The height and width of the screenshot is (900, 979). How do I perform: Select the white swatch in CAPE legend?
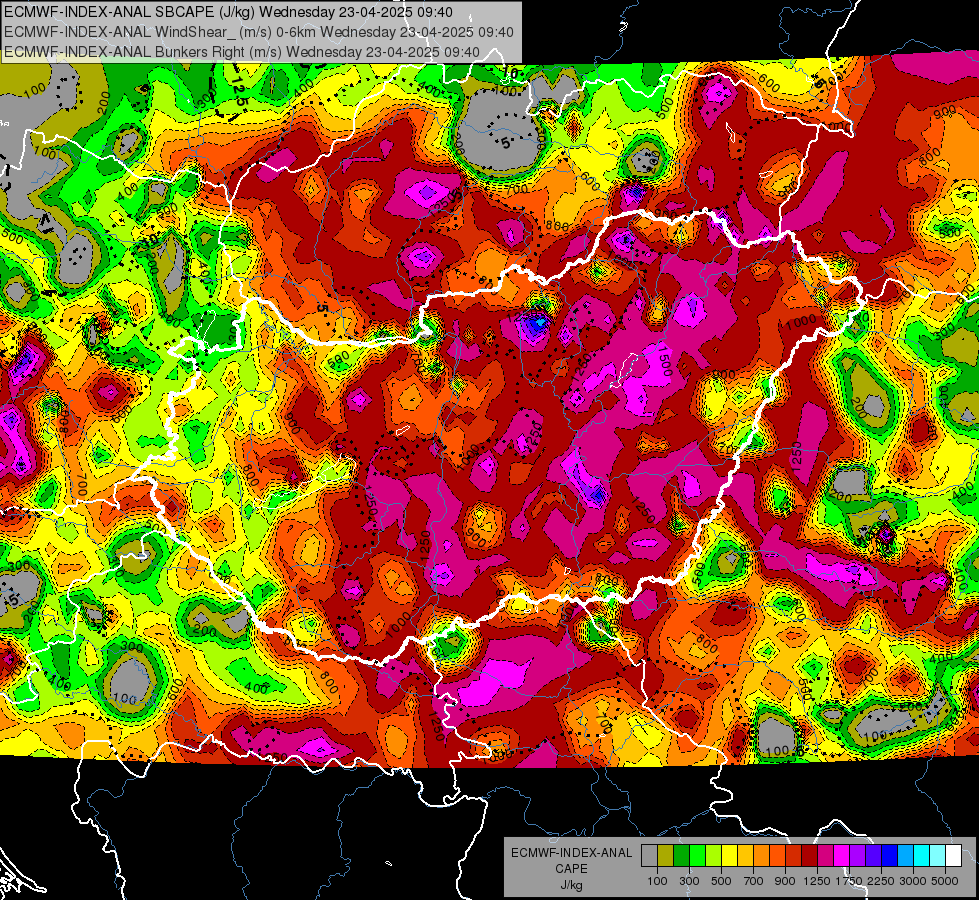coord(953,855)
